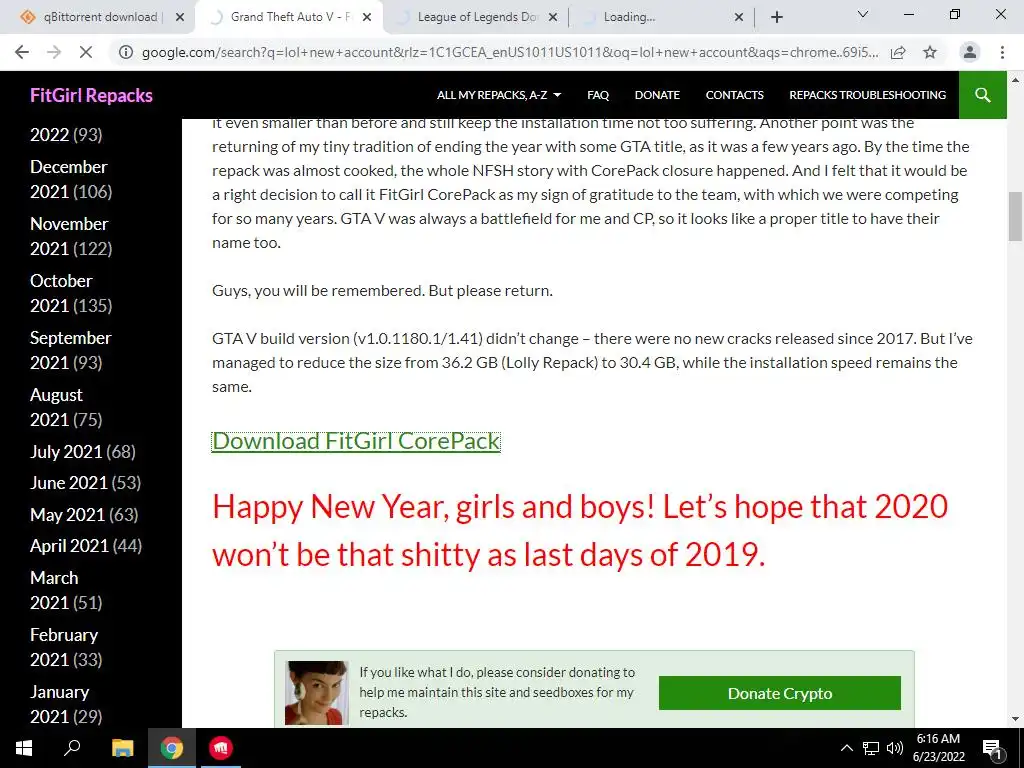Image resolution: width=1024 pixels, height=768 pixels.
Task: Open the red Riot client taskbar icon
Action: (221, 748)
